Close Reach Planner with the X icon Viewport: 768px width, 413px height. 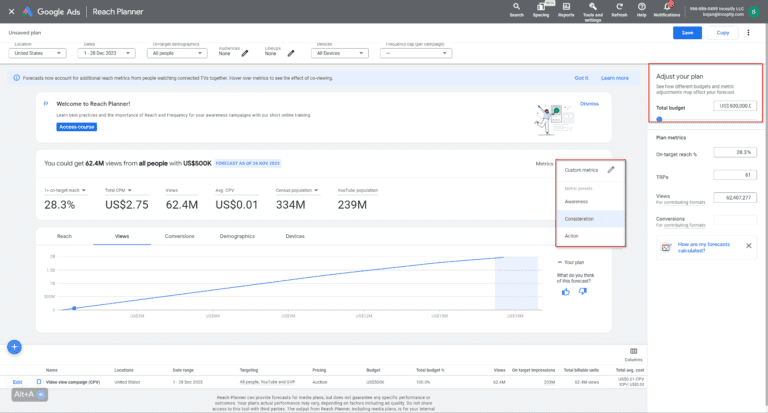click(11, 11)
